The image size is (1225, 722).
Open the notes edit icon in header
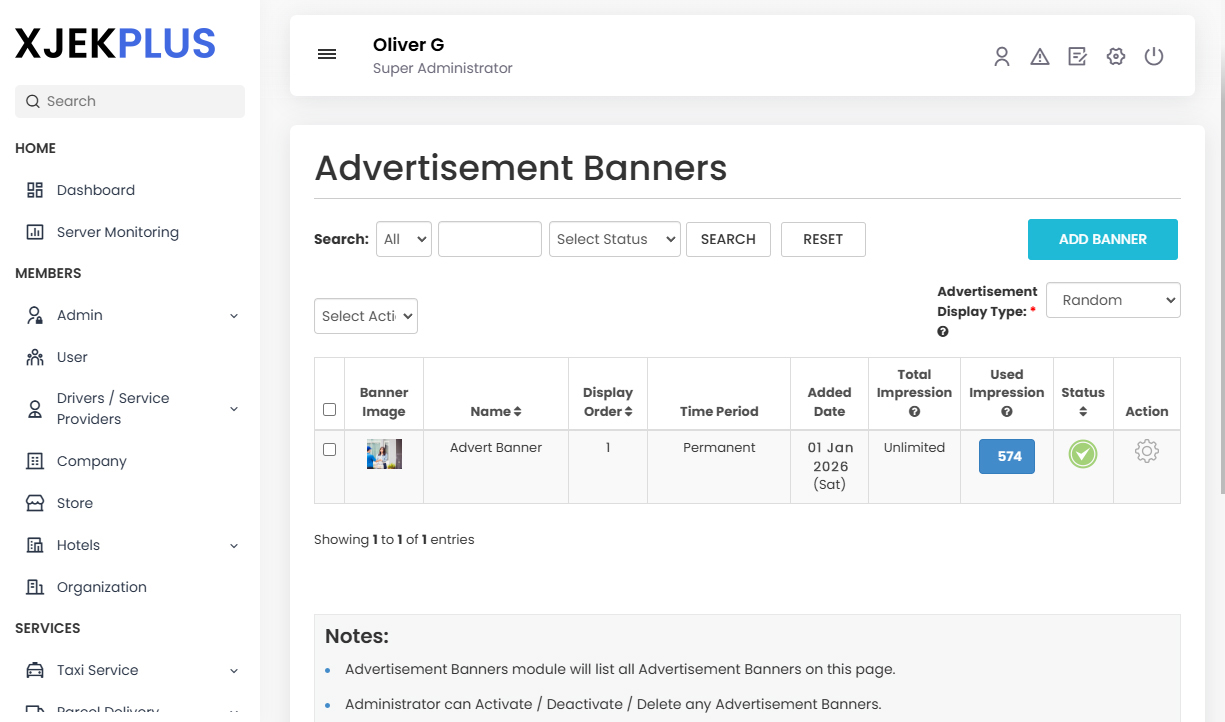pos(1077,56)
